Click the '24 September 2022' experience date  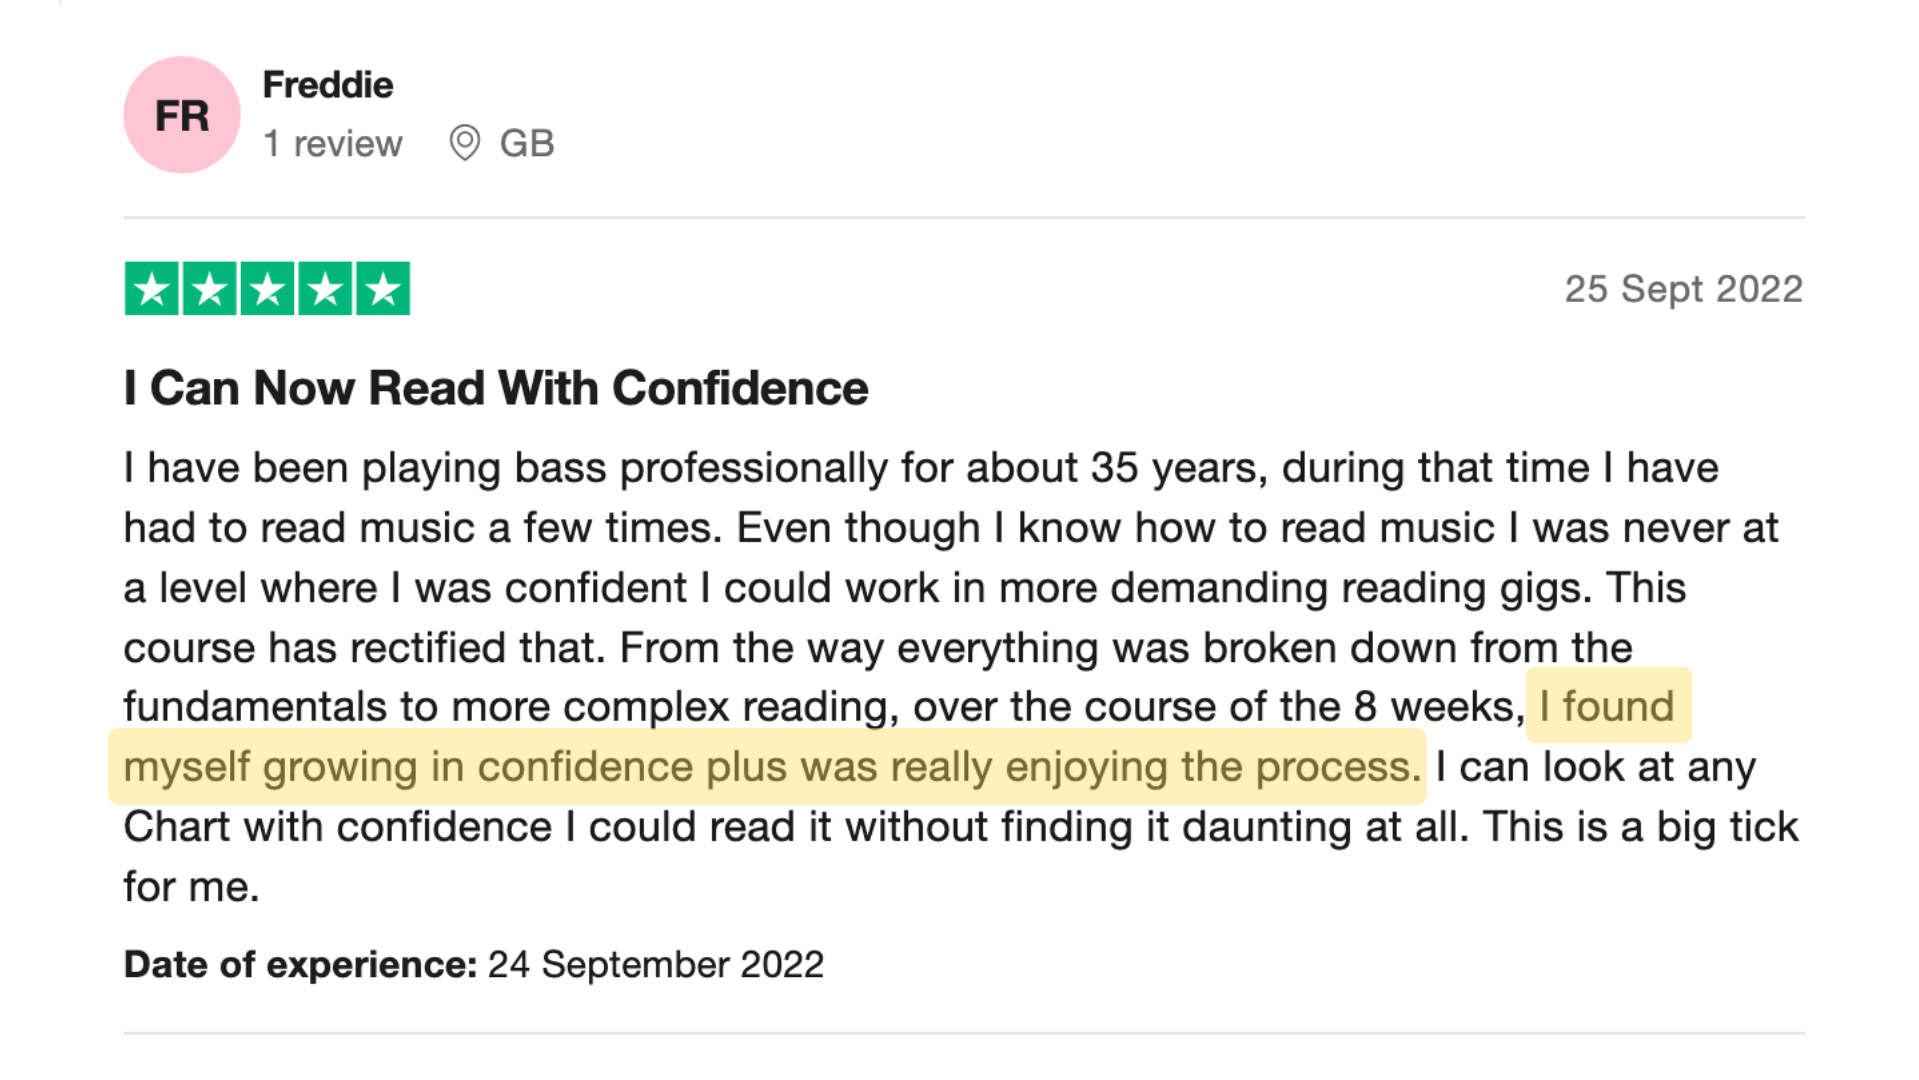coord(655,965)
